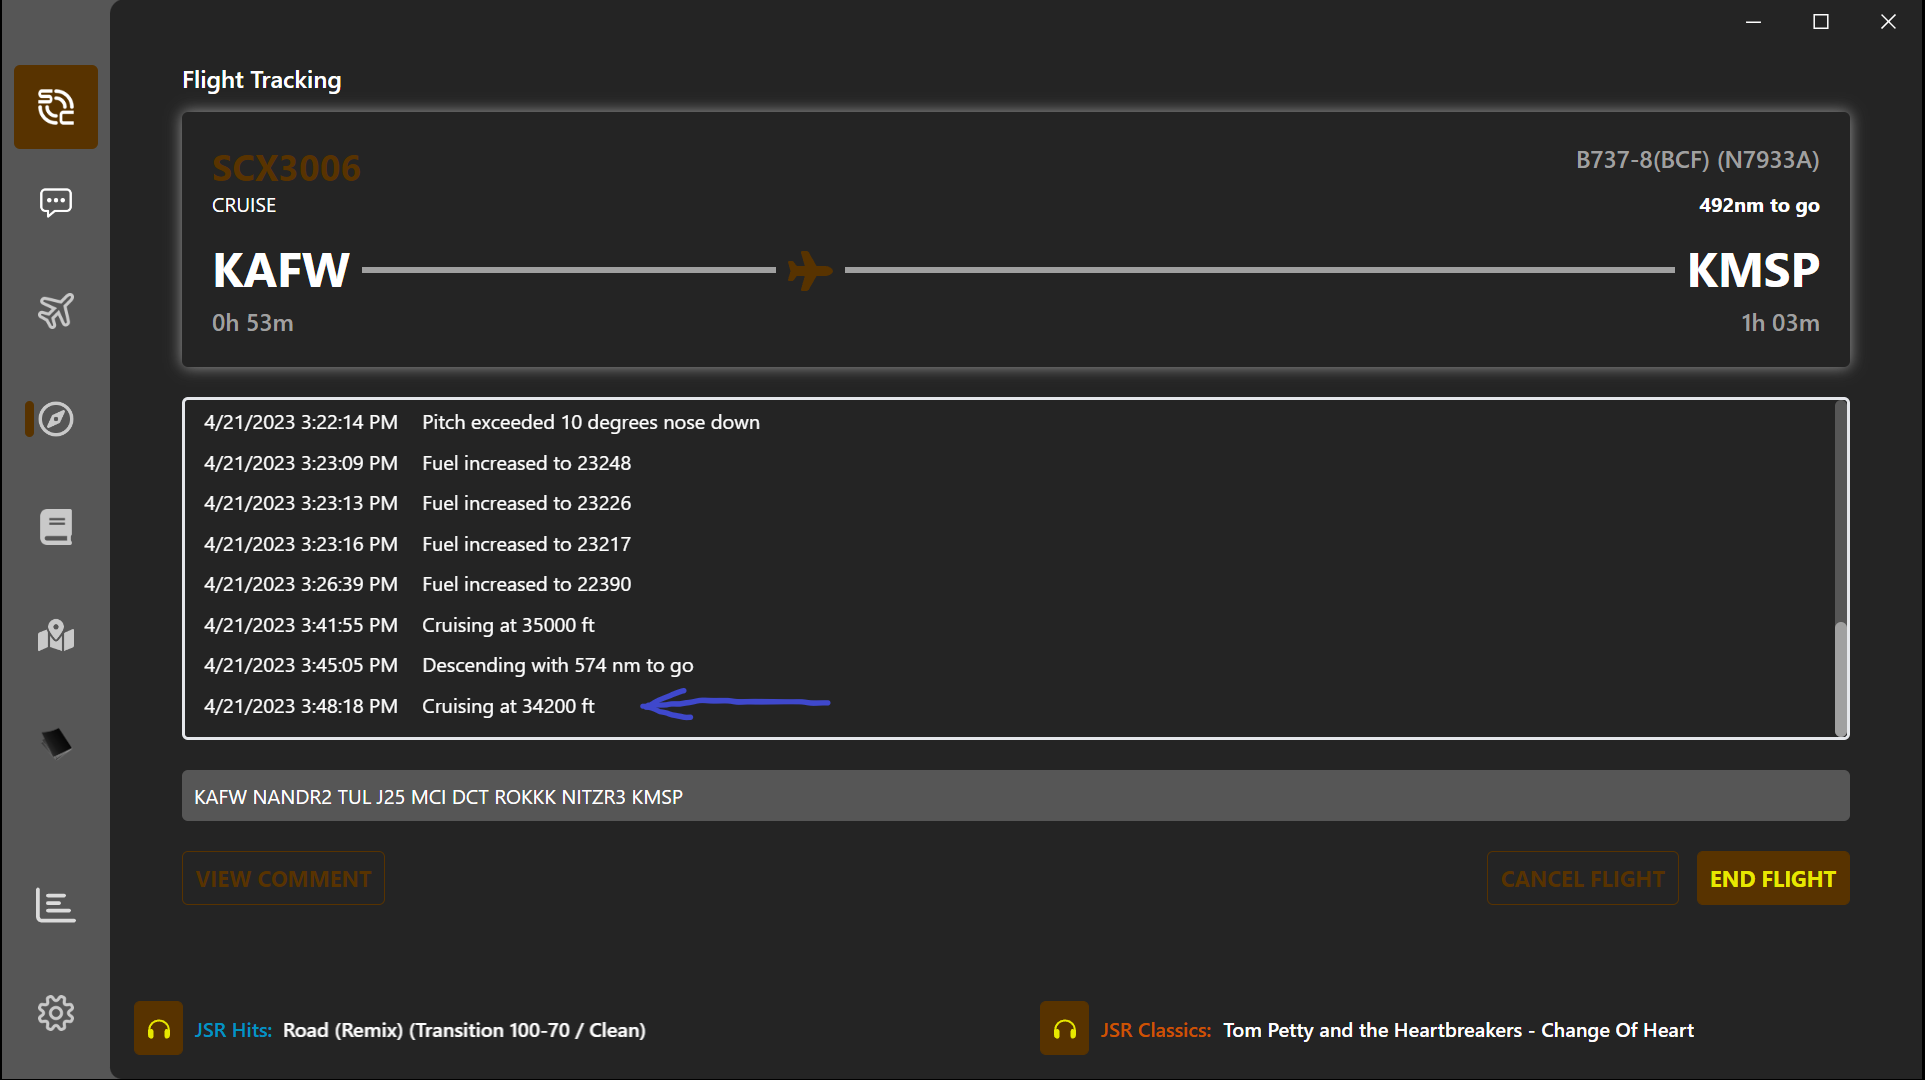The width and height of the screenshot is (1925, 1080).
Task: Select the Descending with 574 nm log entry
Action: [557, 665]
